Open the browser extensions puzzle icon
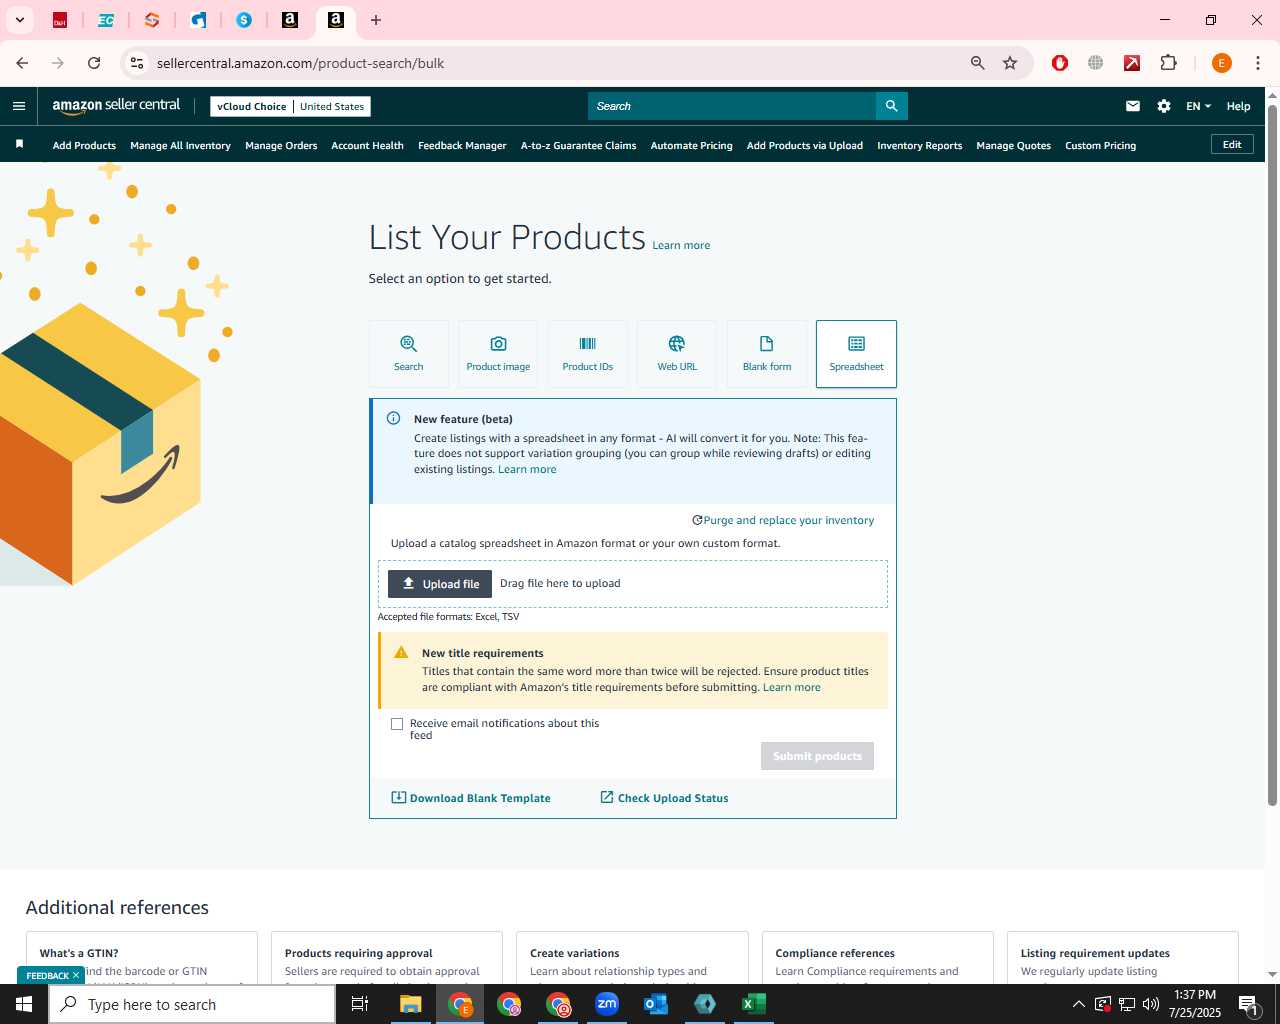 1168,63
